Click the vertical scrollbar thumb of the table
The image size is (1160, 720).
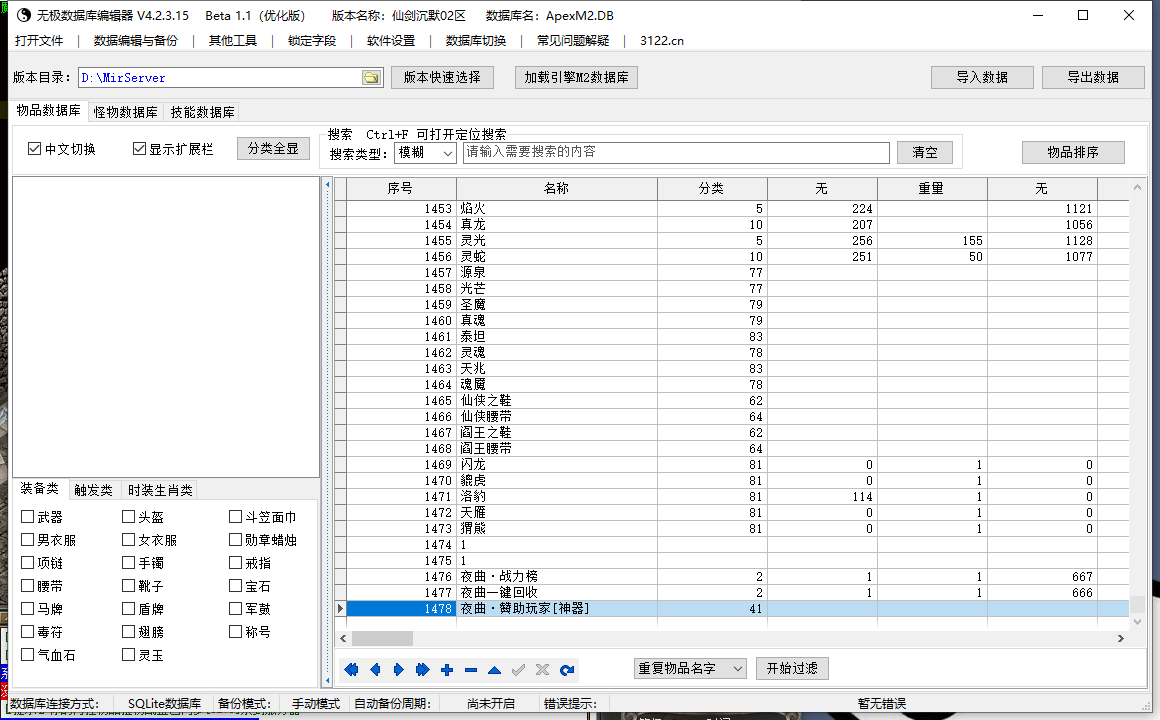click(1137, 605)
